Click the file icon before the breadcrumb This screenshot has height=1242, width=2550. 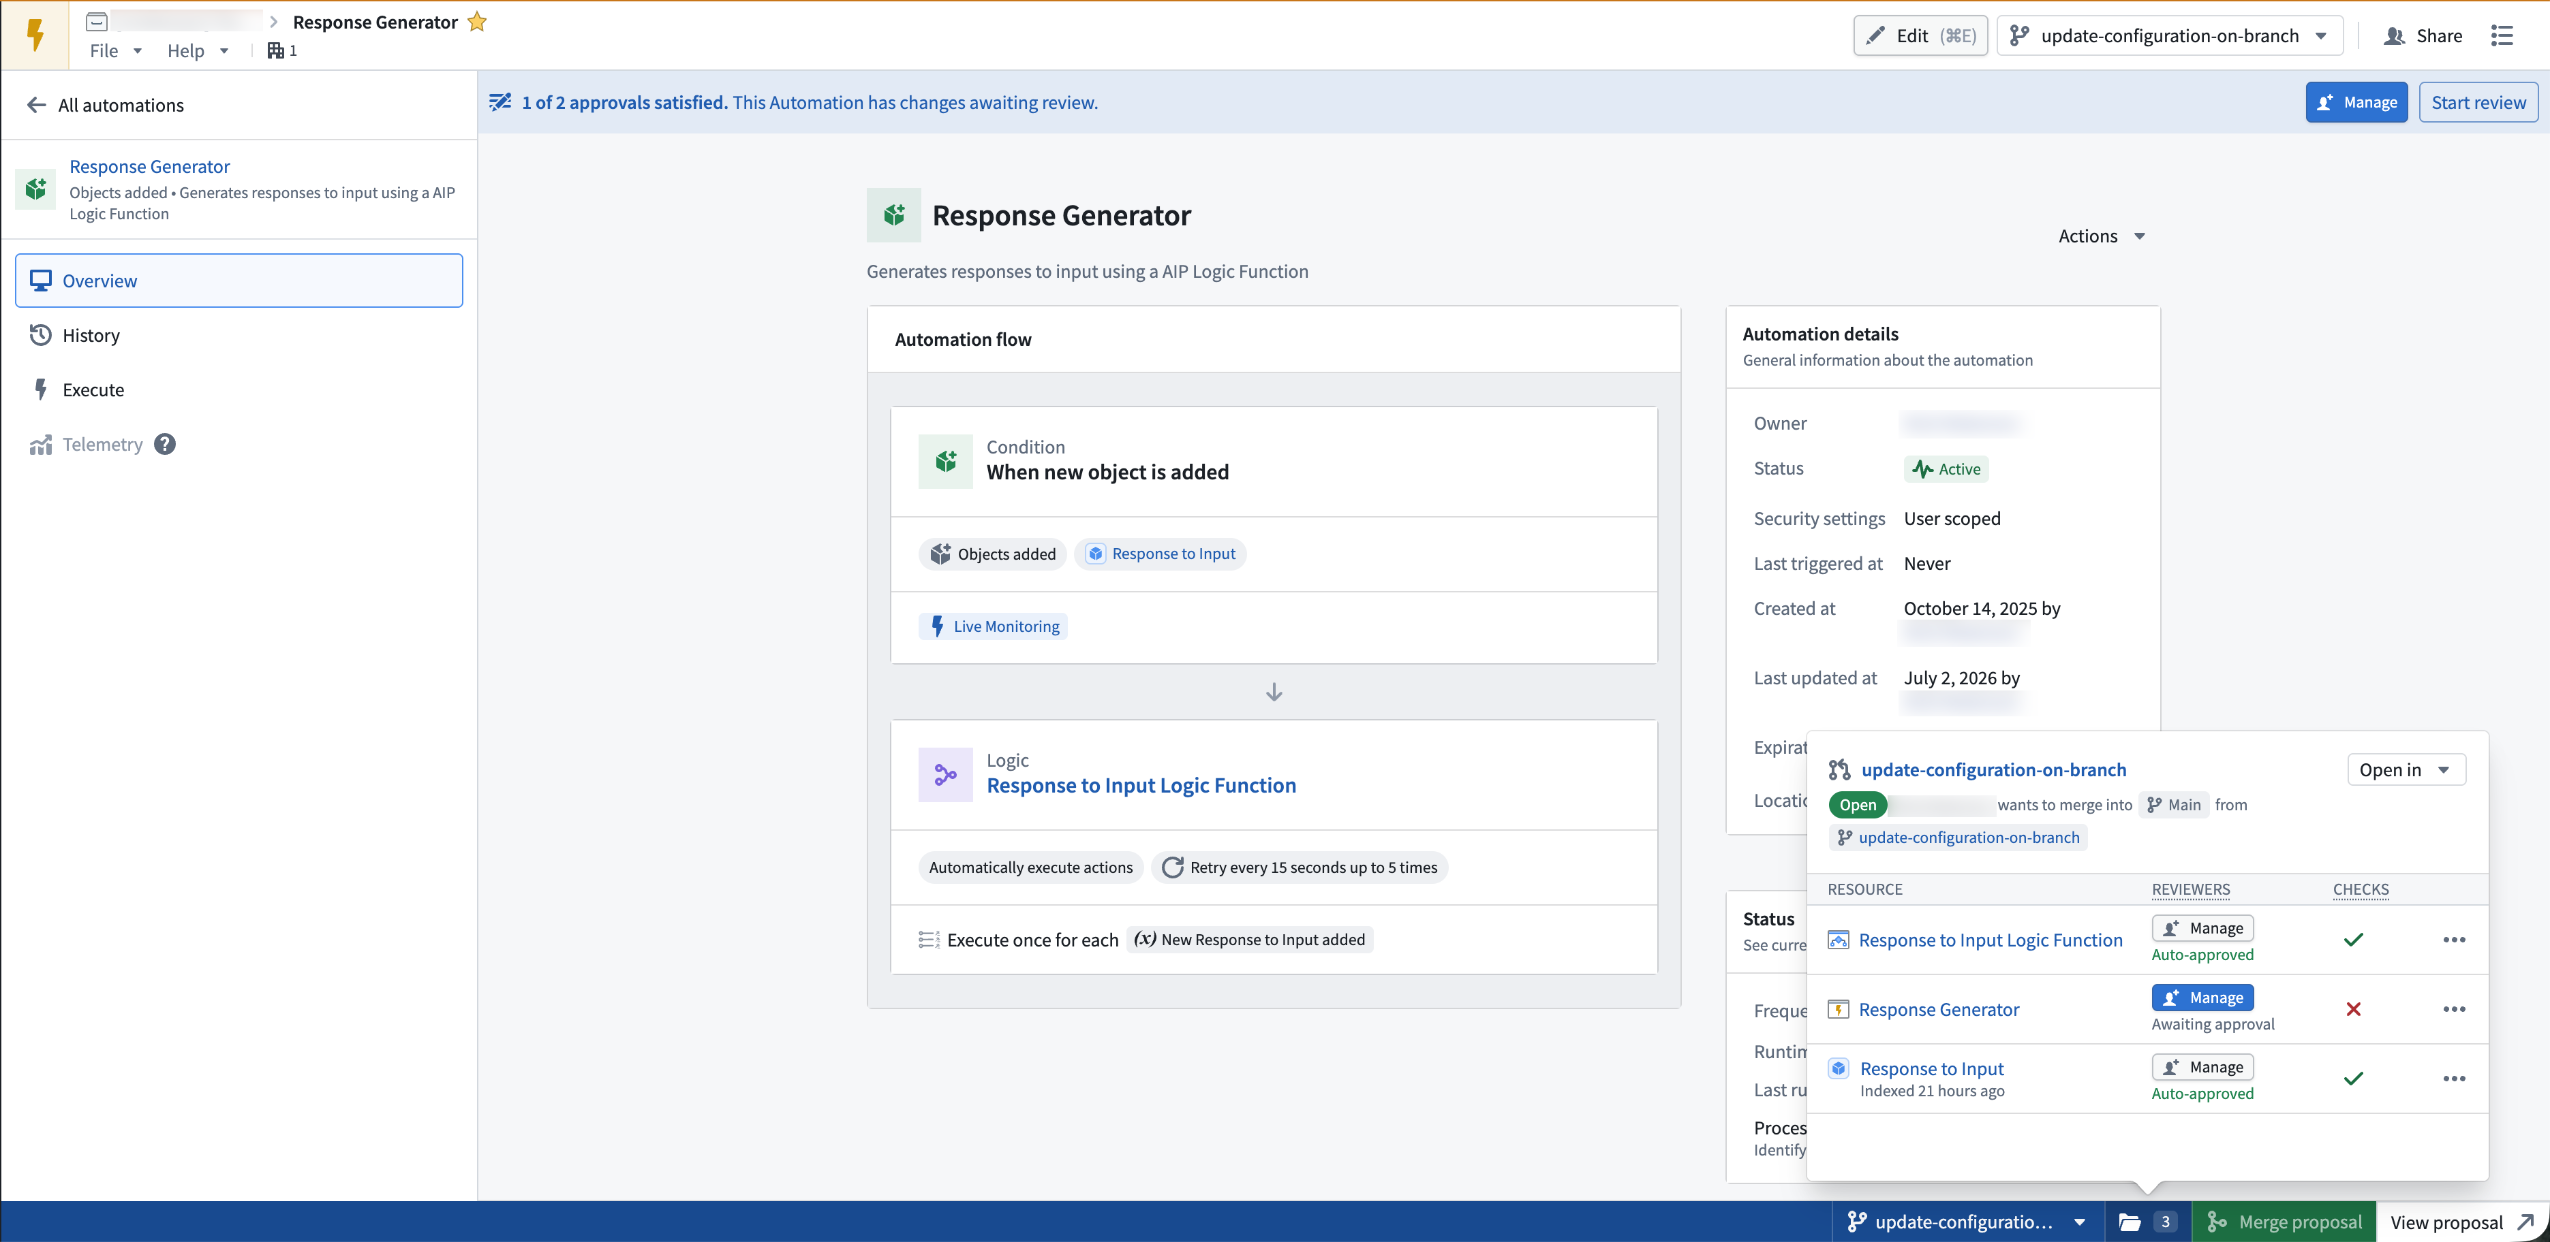[97, 21]
